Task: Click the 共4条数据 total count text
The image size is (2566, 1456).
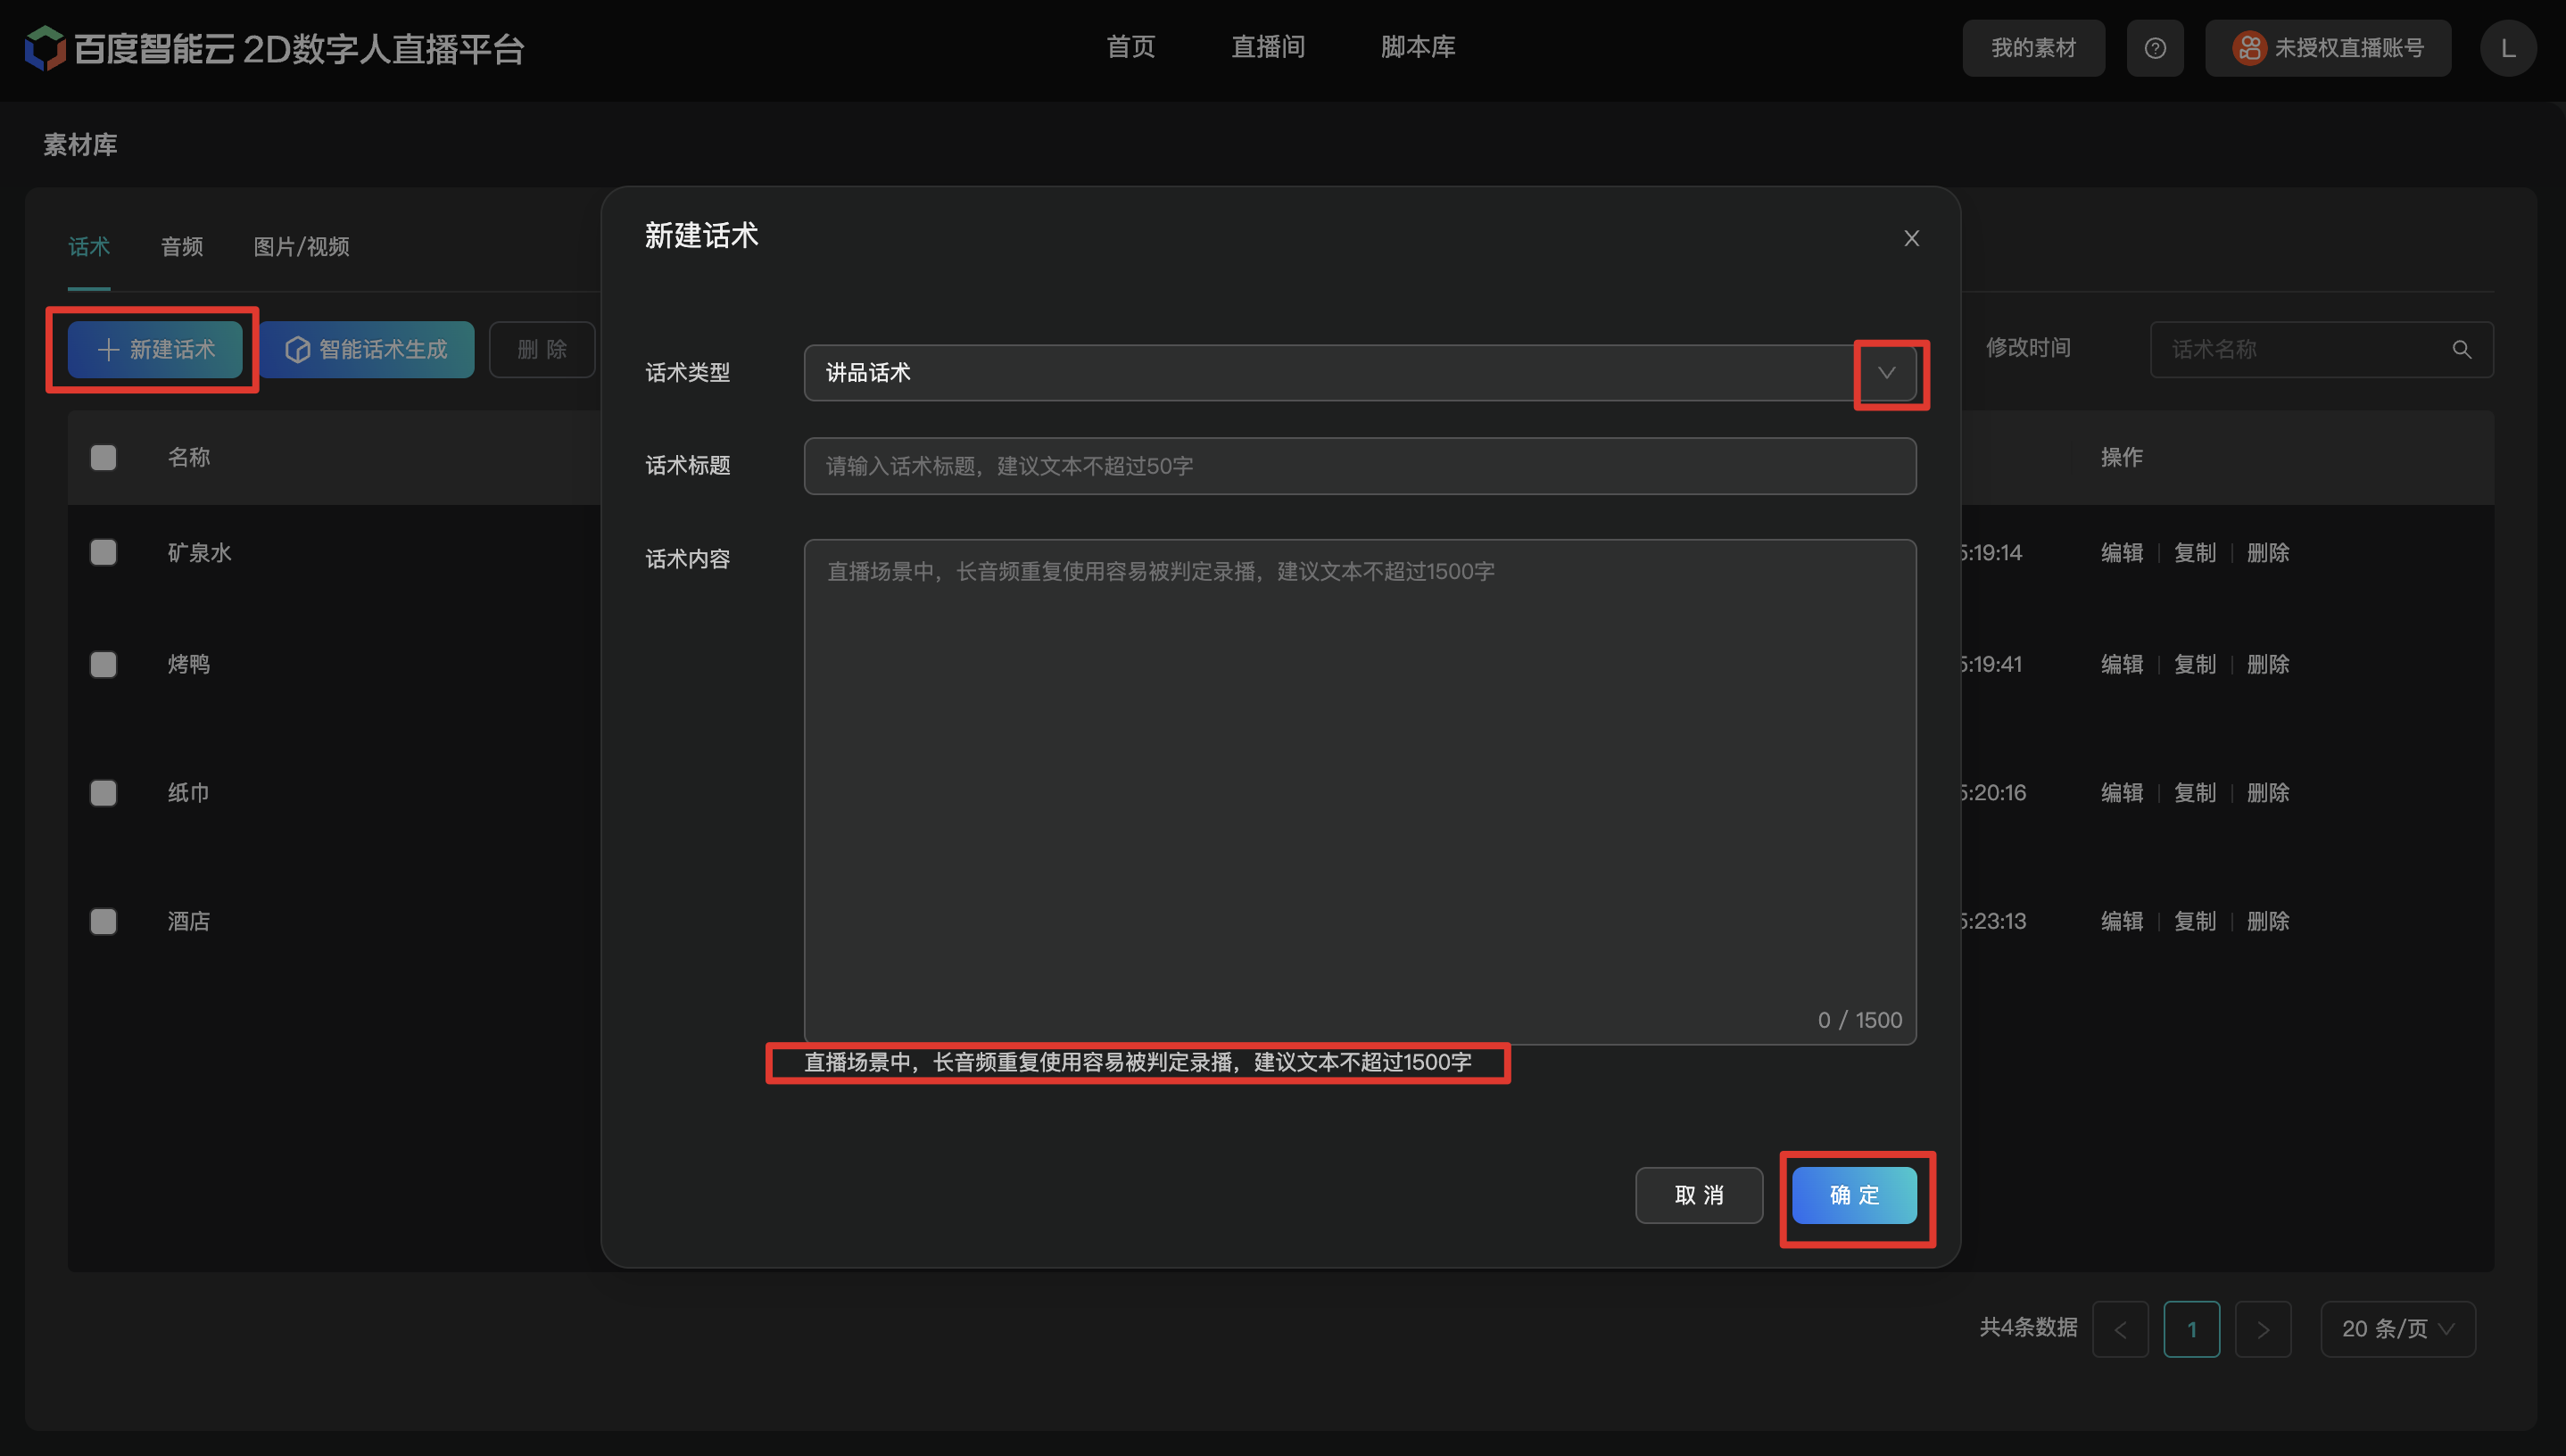Action: tap(2028, 1327)
